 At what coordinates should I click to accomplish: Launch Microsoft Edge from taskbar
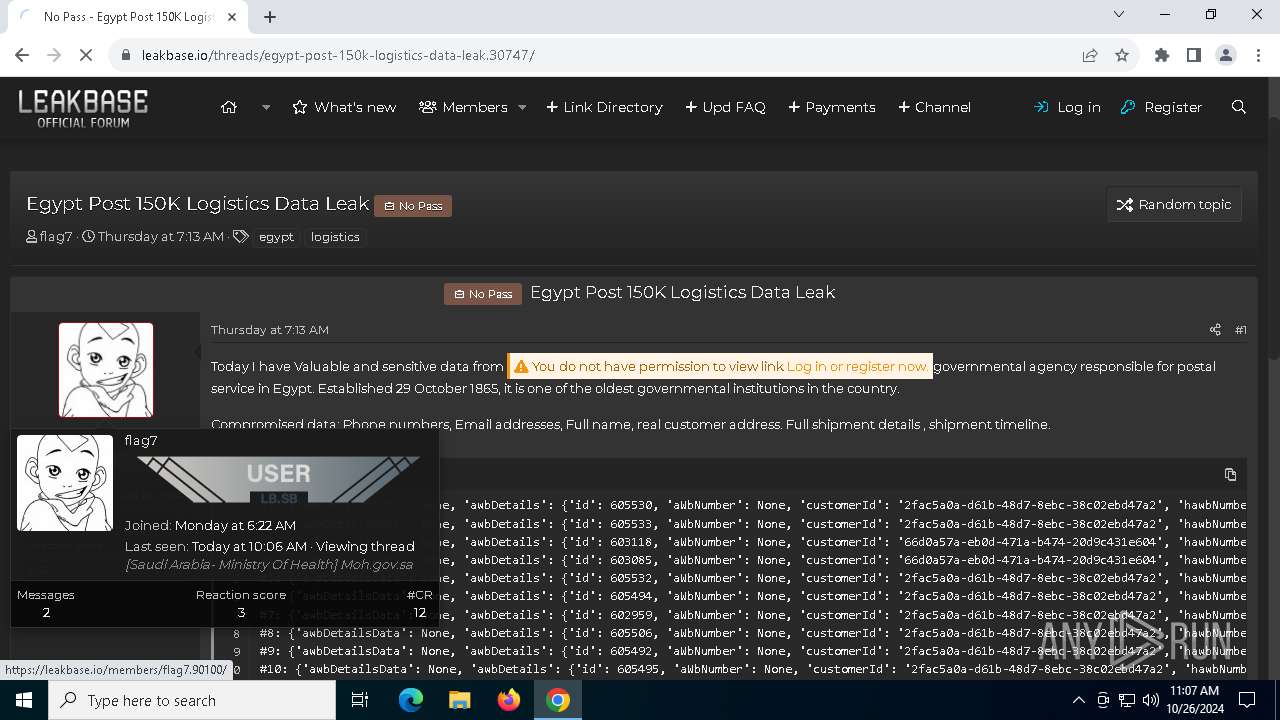point(411,700)
